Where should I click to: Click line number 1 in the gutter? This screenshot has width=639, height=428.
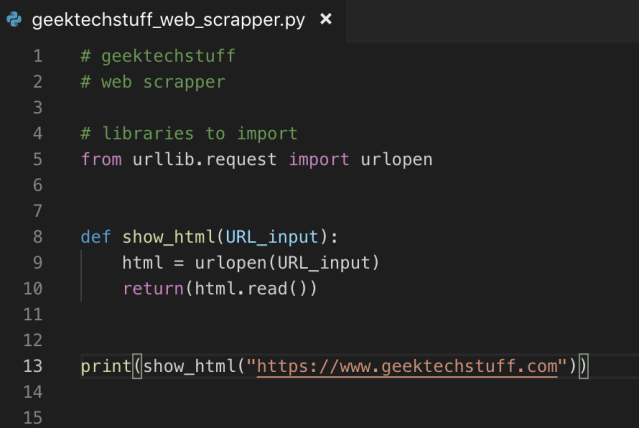[x=38, y=56]
